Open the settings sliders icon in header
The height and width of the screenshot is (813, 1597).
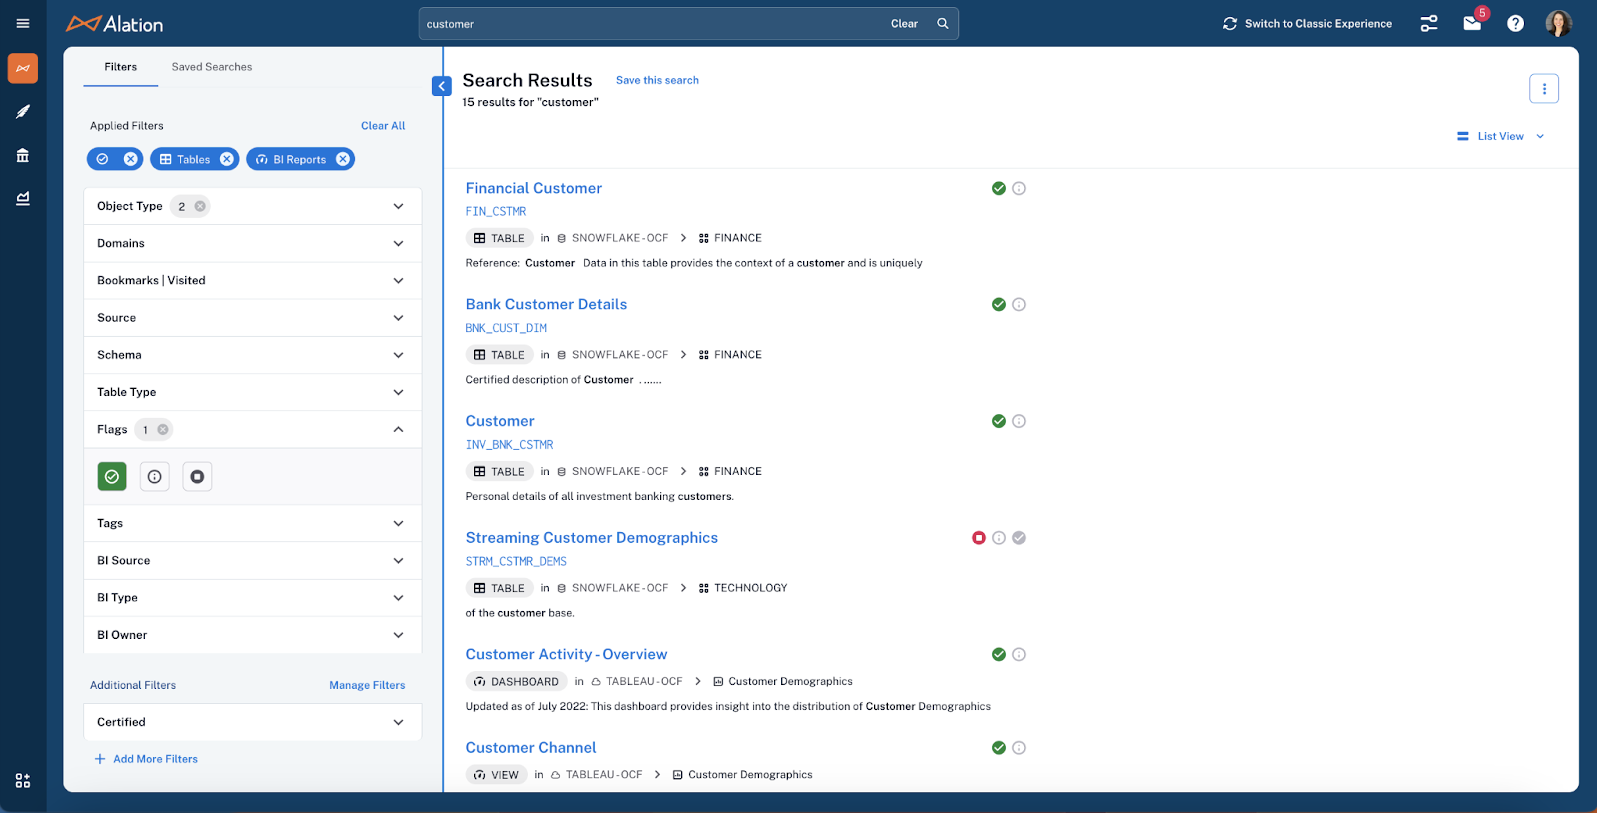pos(1429,23)
